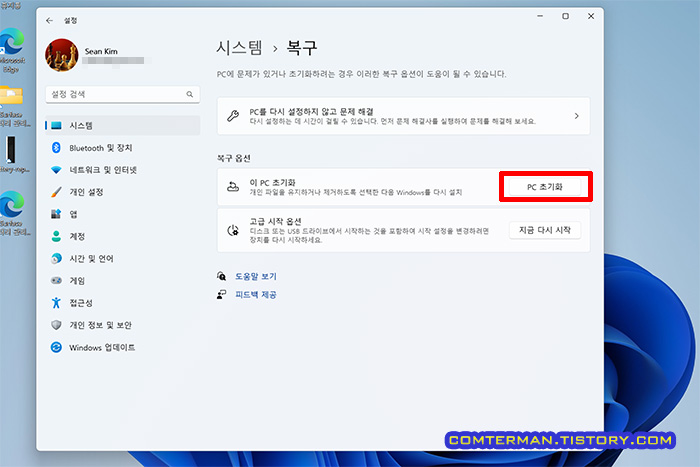Open the 앱 settings label

click(73, 214)
